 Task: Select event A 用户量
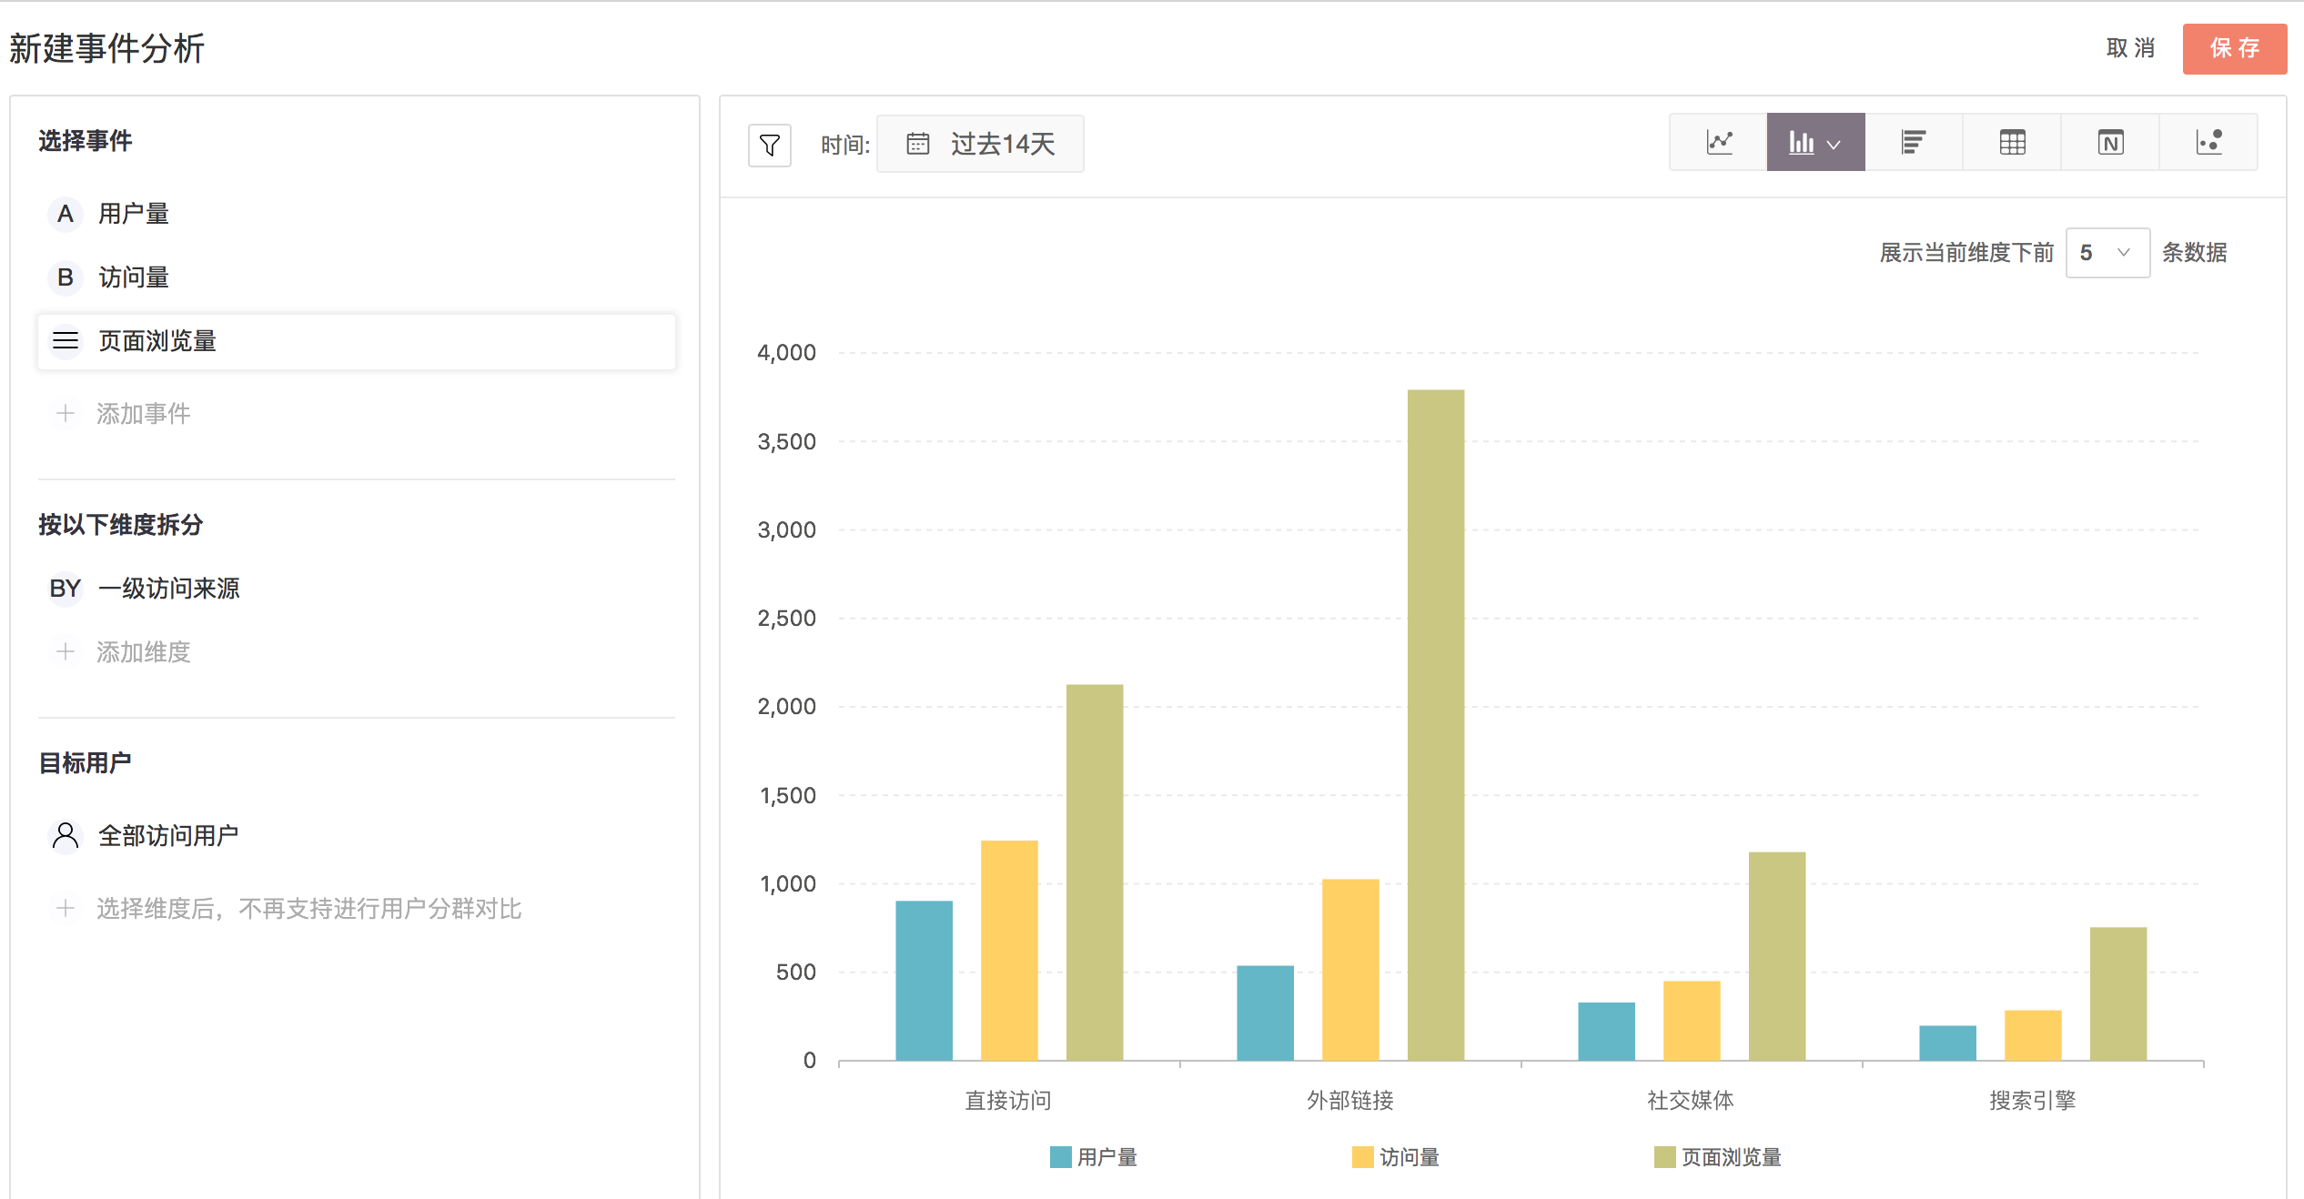[133, 213]
